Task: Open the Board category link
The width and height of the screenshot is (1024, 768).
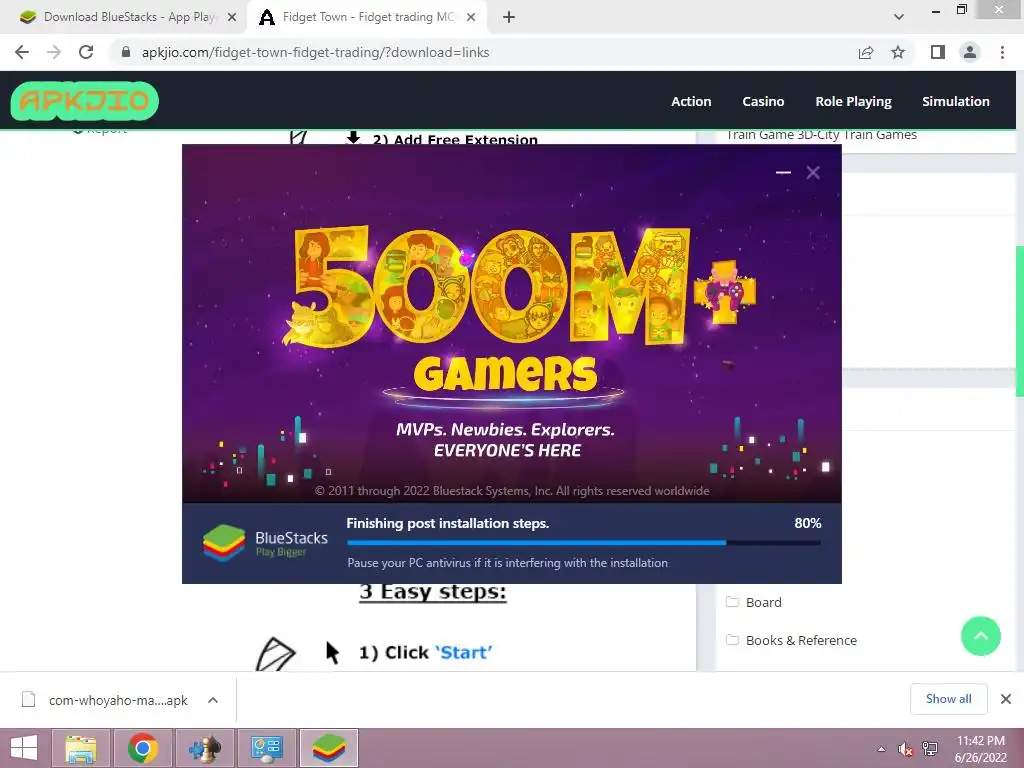Action: click(763, 602)
